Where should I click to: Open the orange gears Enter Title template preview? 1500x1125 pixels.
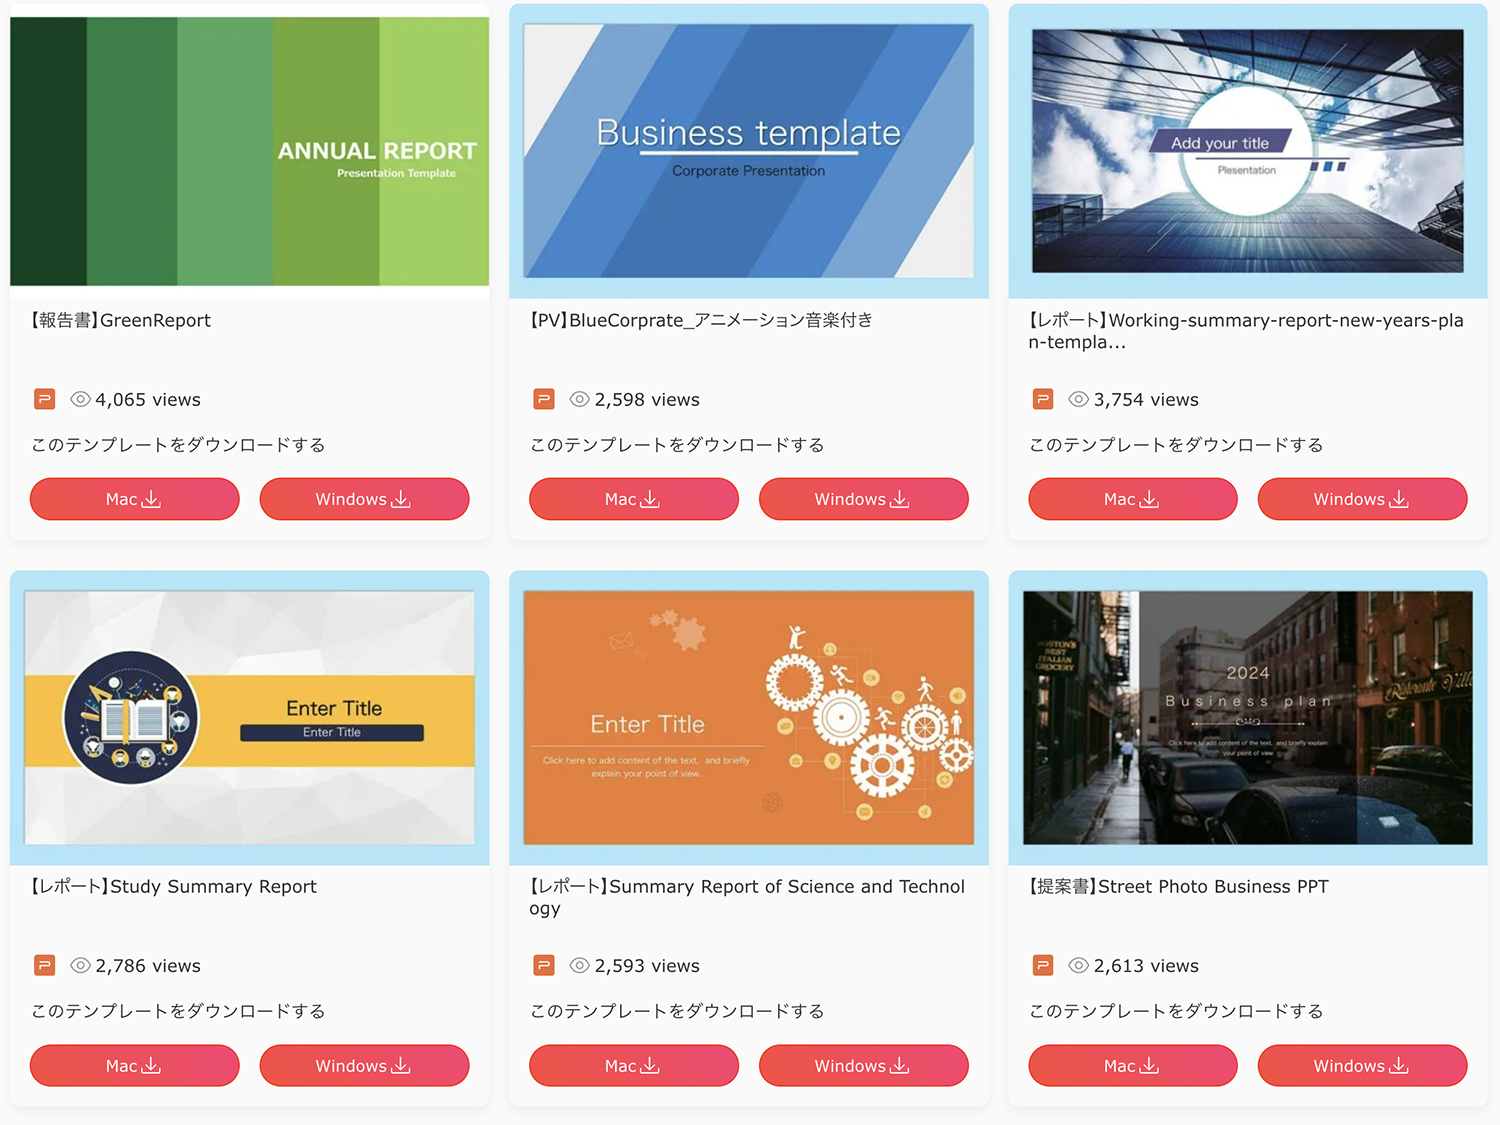pyautogui.click(x=748, y=717)
